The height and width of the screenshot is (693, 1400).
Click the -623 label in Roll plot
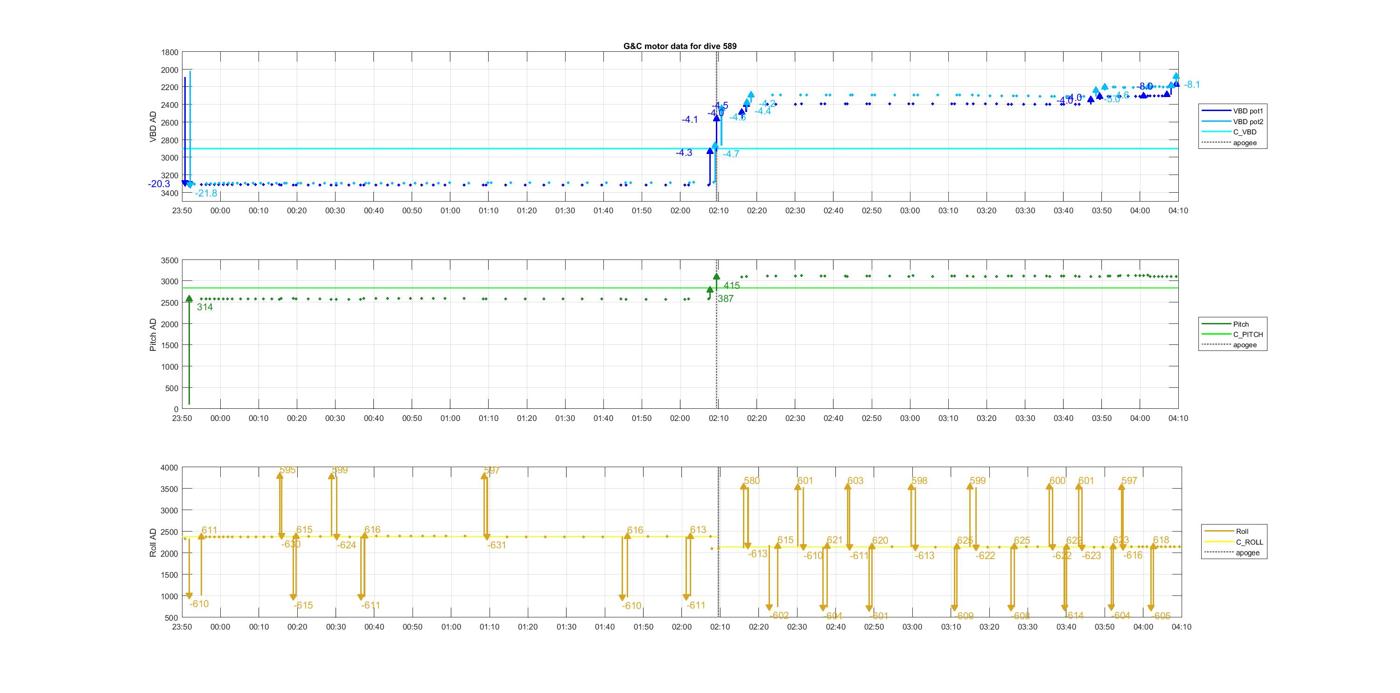click(x=1092, y=556)
